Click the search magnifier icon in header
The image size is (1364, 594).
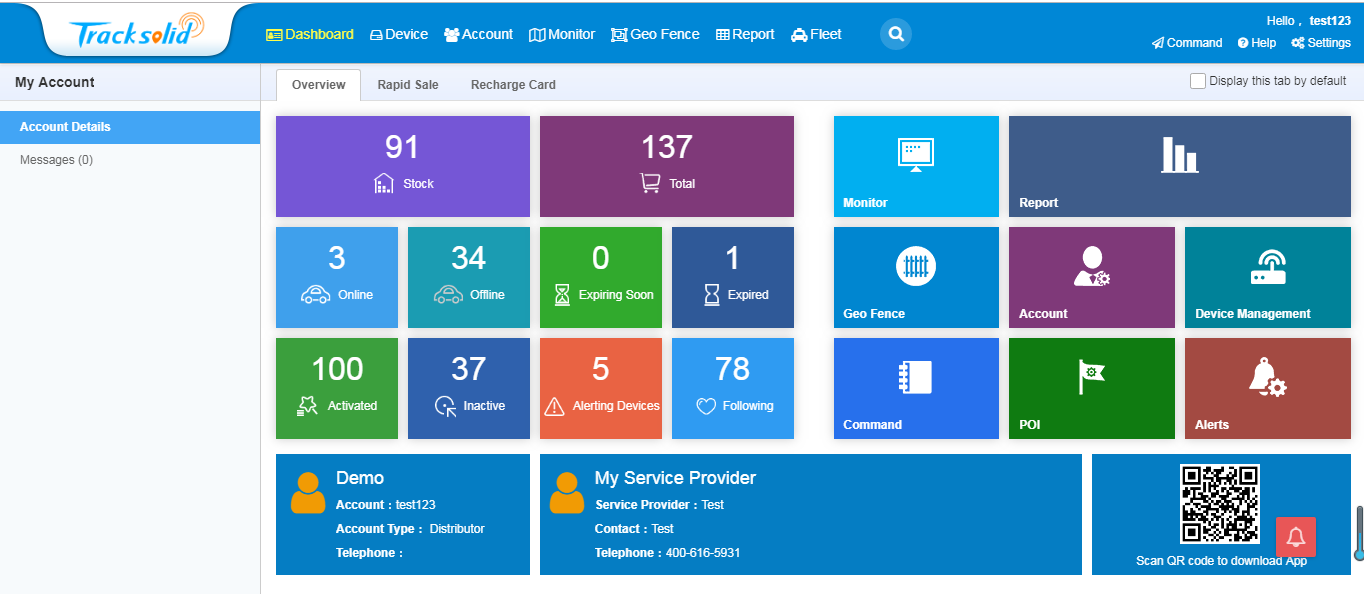pos(895,35)
